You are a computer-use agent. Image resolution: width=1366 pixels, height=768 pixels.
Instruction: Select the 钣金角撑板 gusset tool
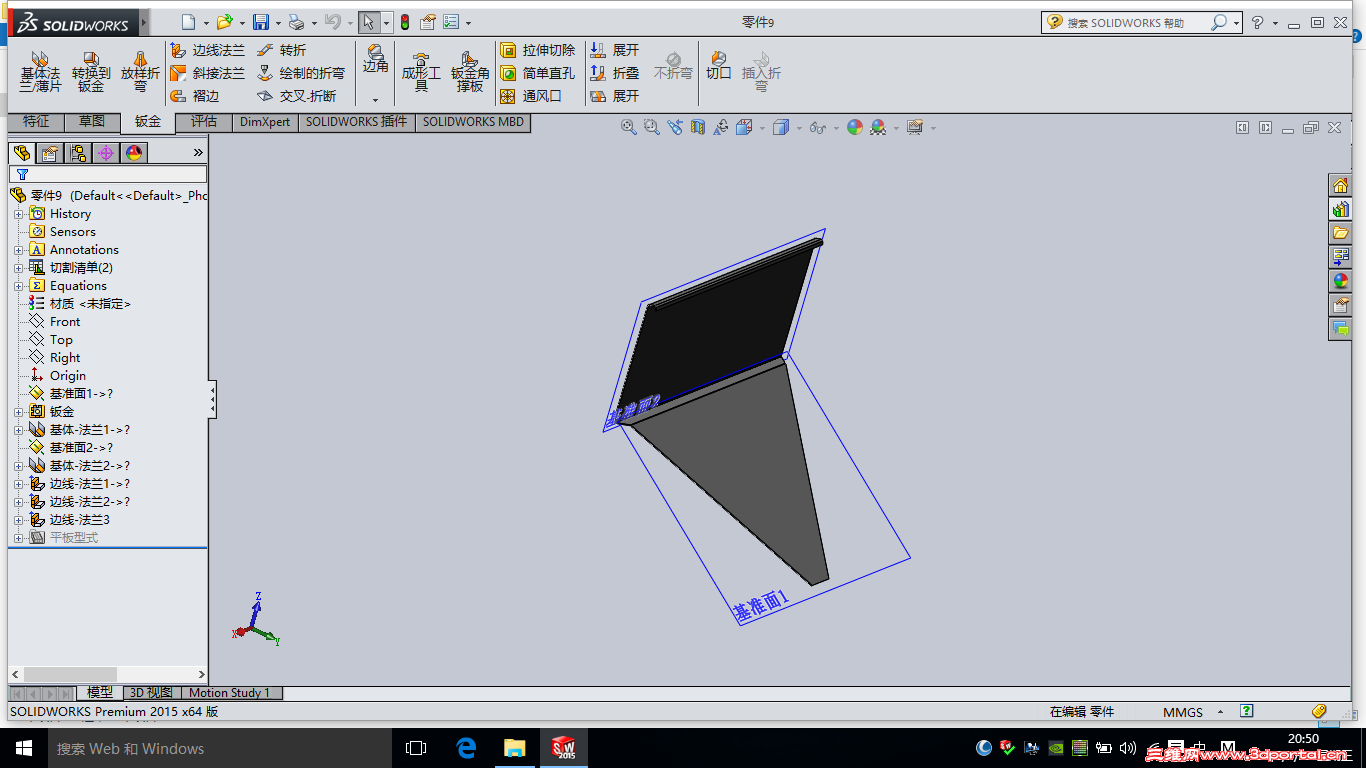pyautogui.click(x=470, y=72)
